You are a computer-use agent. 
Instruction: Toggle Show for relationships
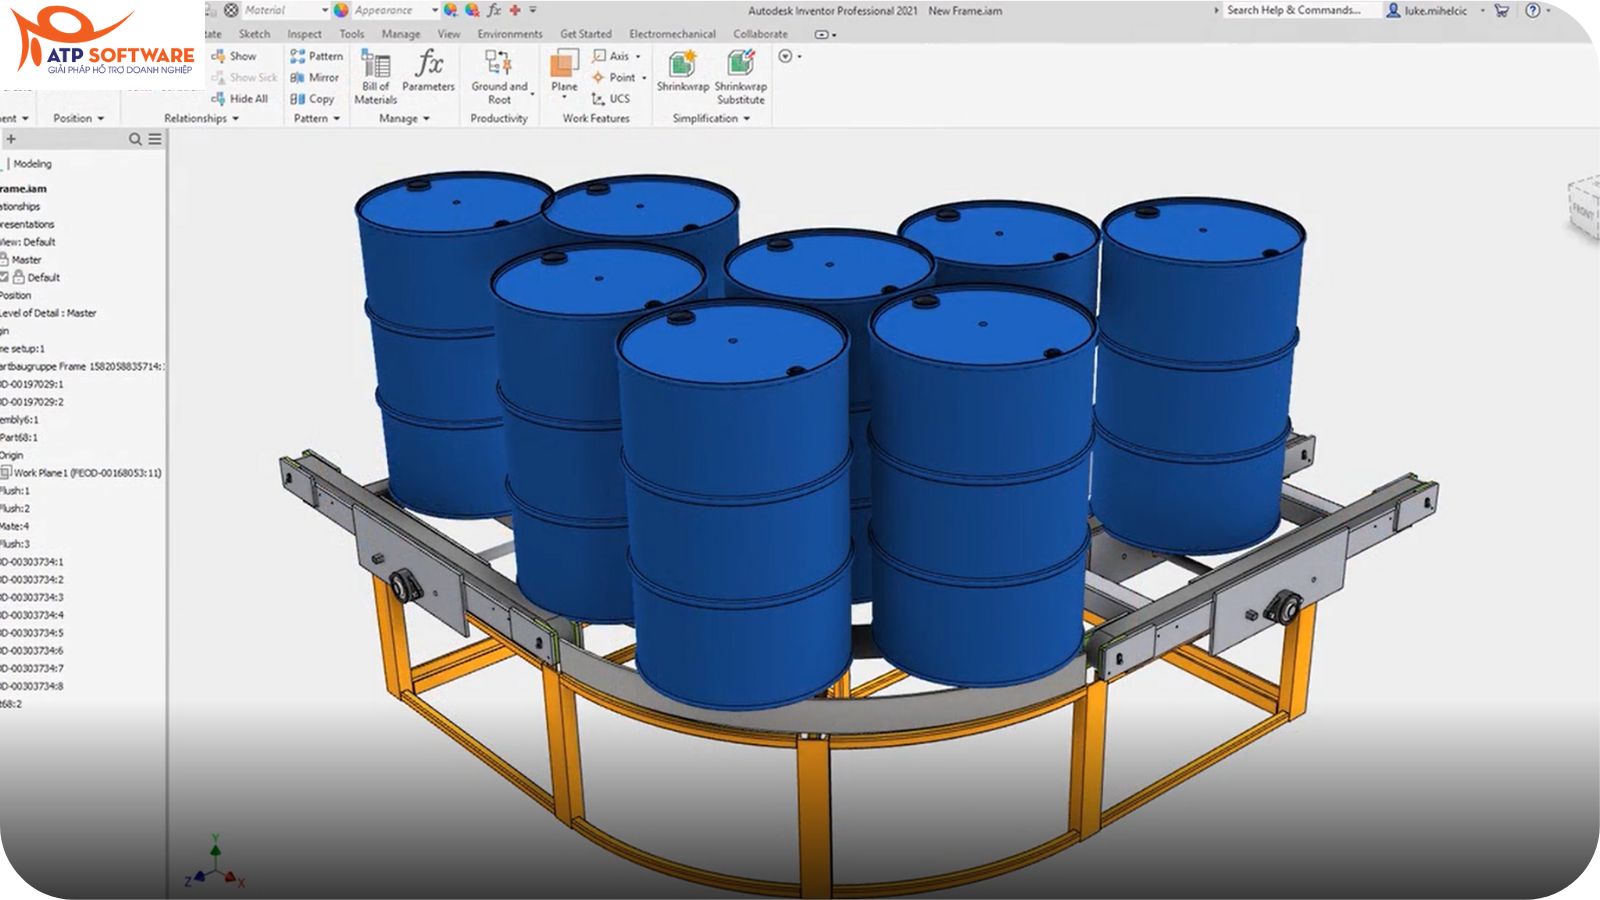(x=237, y=56)
